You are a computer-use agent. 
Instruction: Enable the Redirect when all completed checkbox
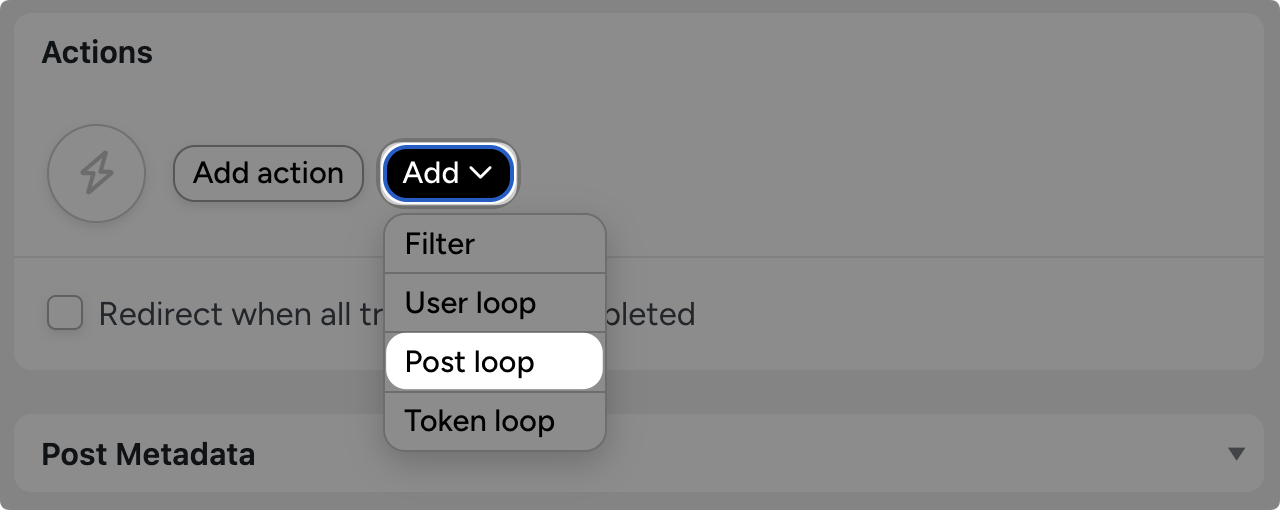click(66, 314)
